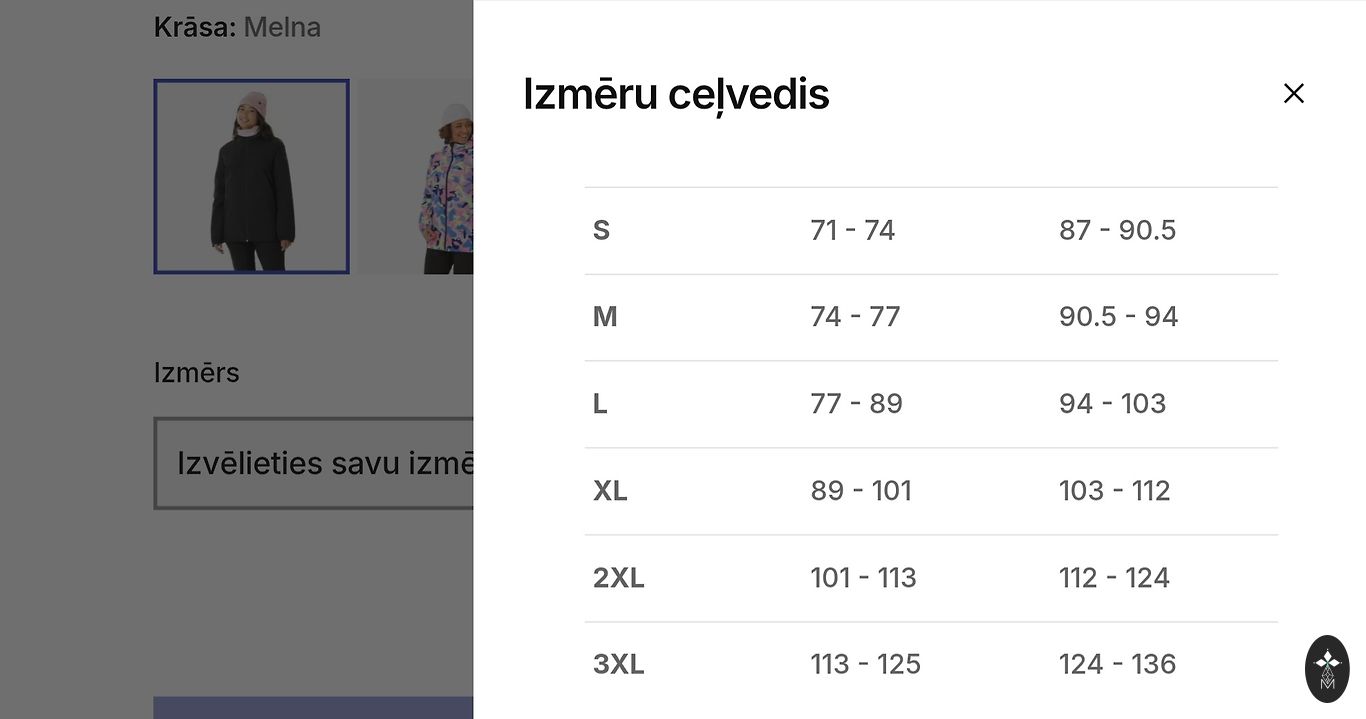
Task: Click the 124 - 136 measurement cell
Action: 1117,665
